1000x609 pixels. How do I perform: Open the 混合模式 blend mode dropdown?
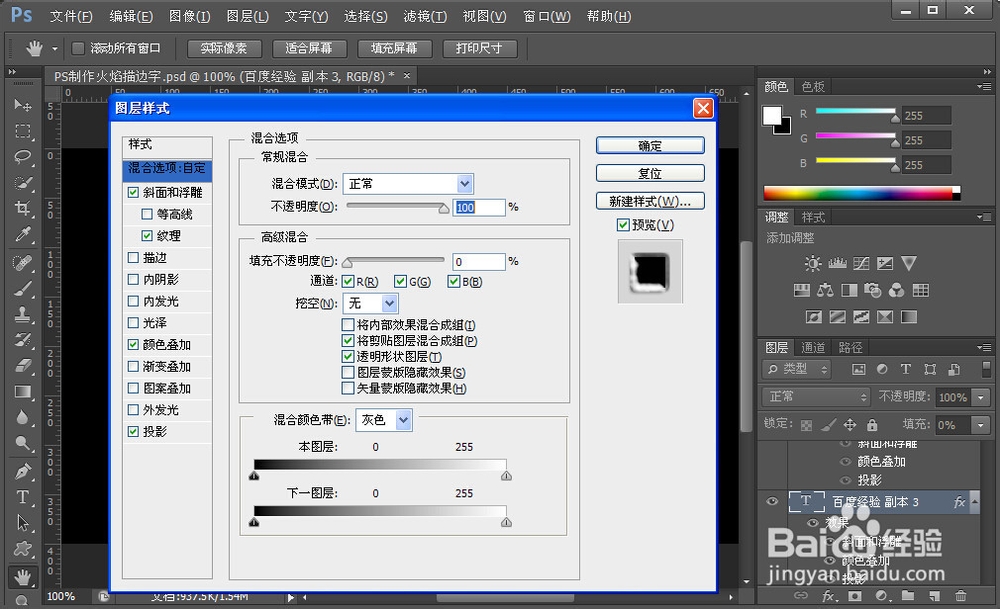click(x=408, y=184)
